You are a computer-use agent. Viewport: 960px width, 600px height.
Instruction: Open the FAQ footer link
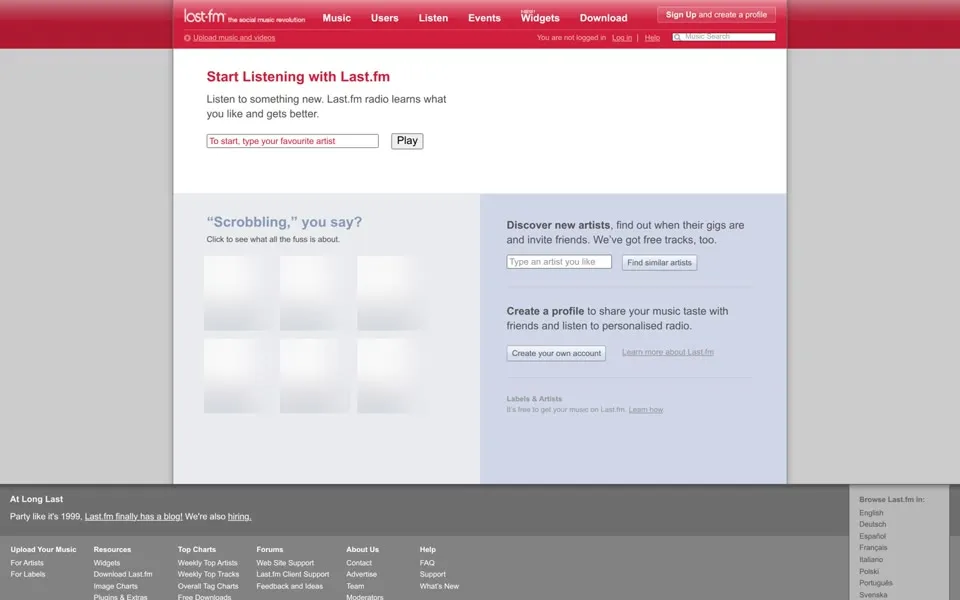tap(427, 563)
